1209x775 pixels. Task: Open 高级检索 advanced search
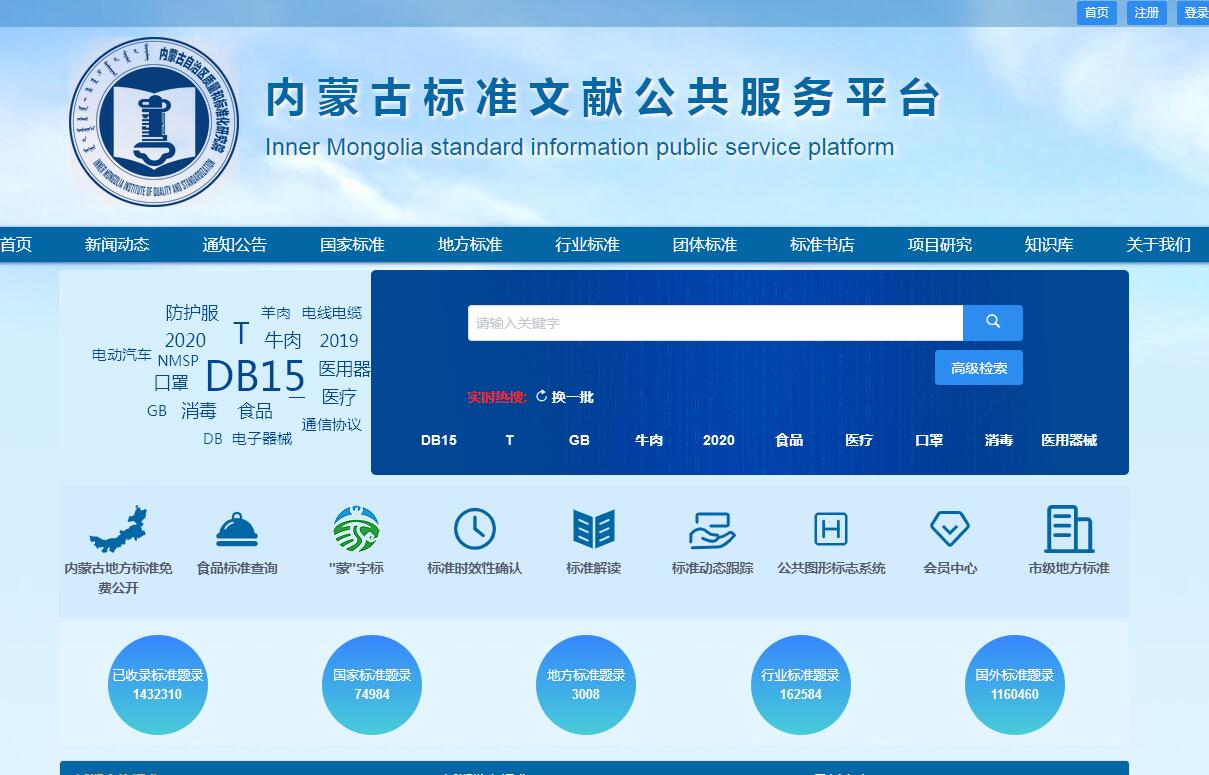(x=979, y=368)
